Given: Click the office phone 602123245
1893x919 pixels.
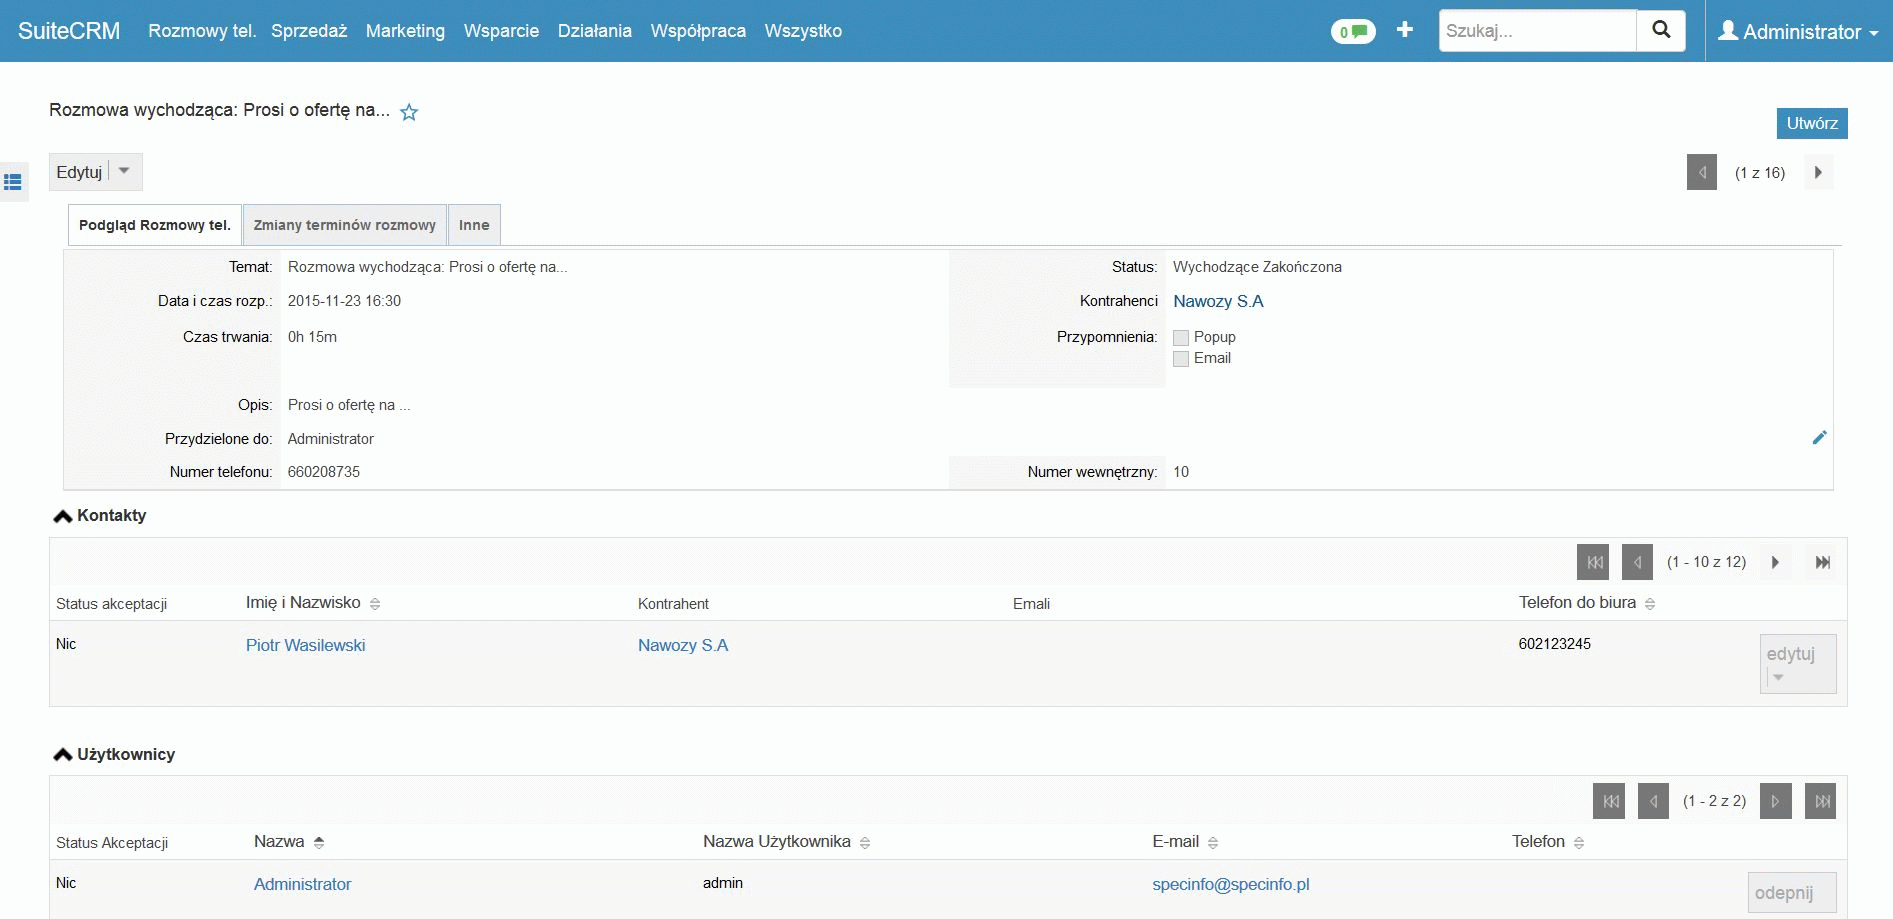Looking at the screenshot, I should (1555, 644).
